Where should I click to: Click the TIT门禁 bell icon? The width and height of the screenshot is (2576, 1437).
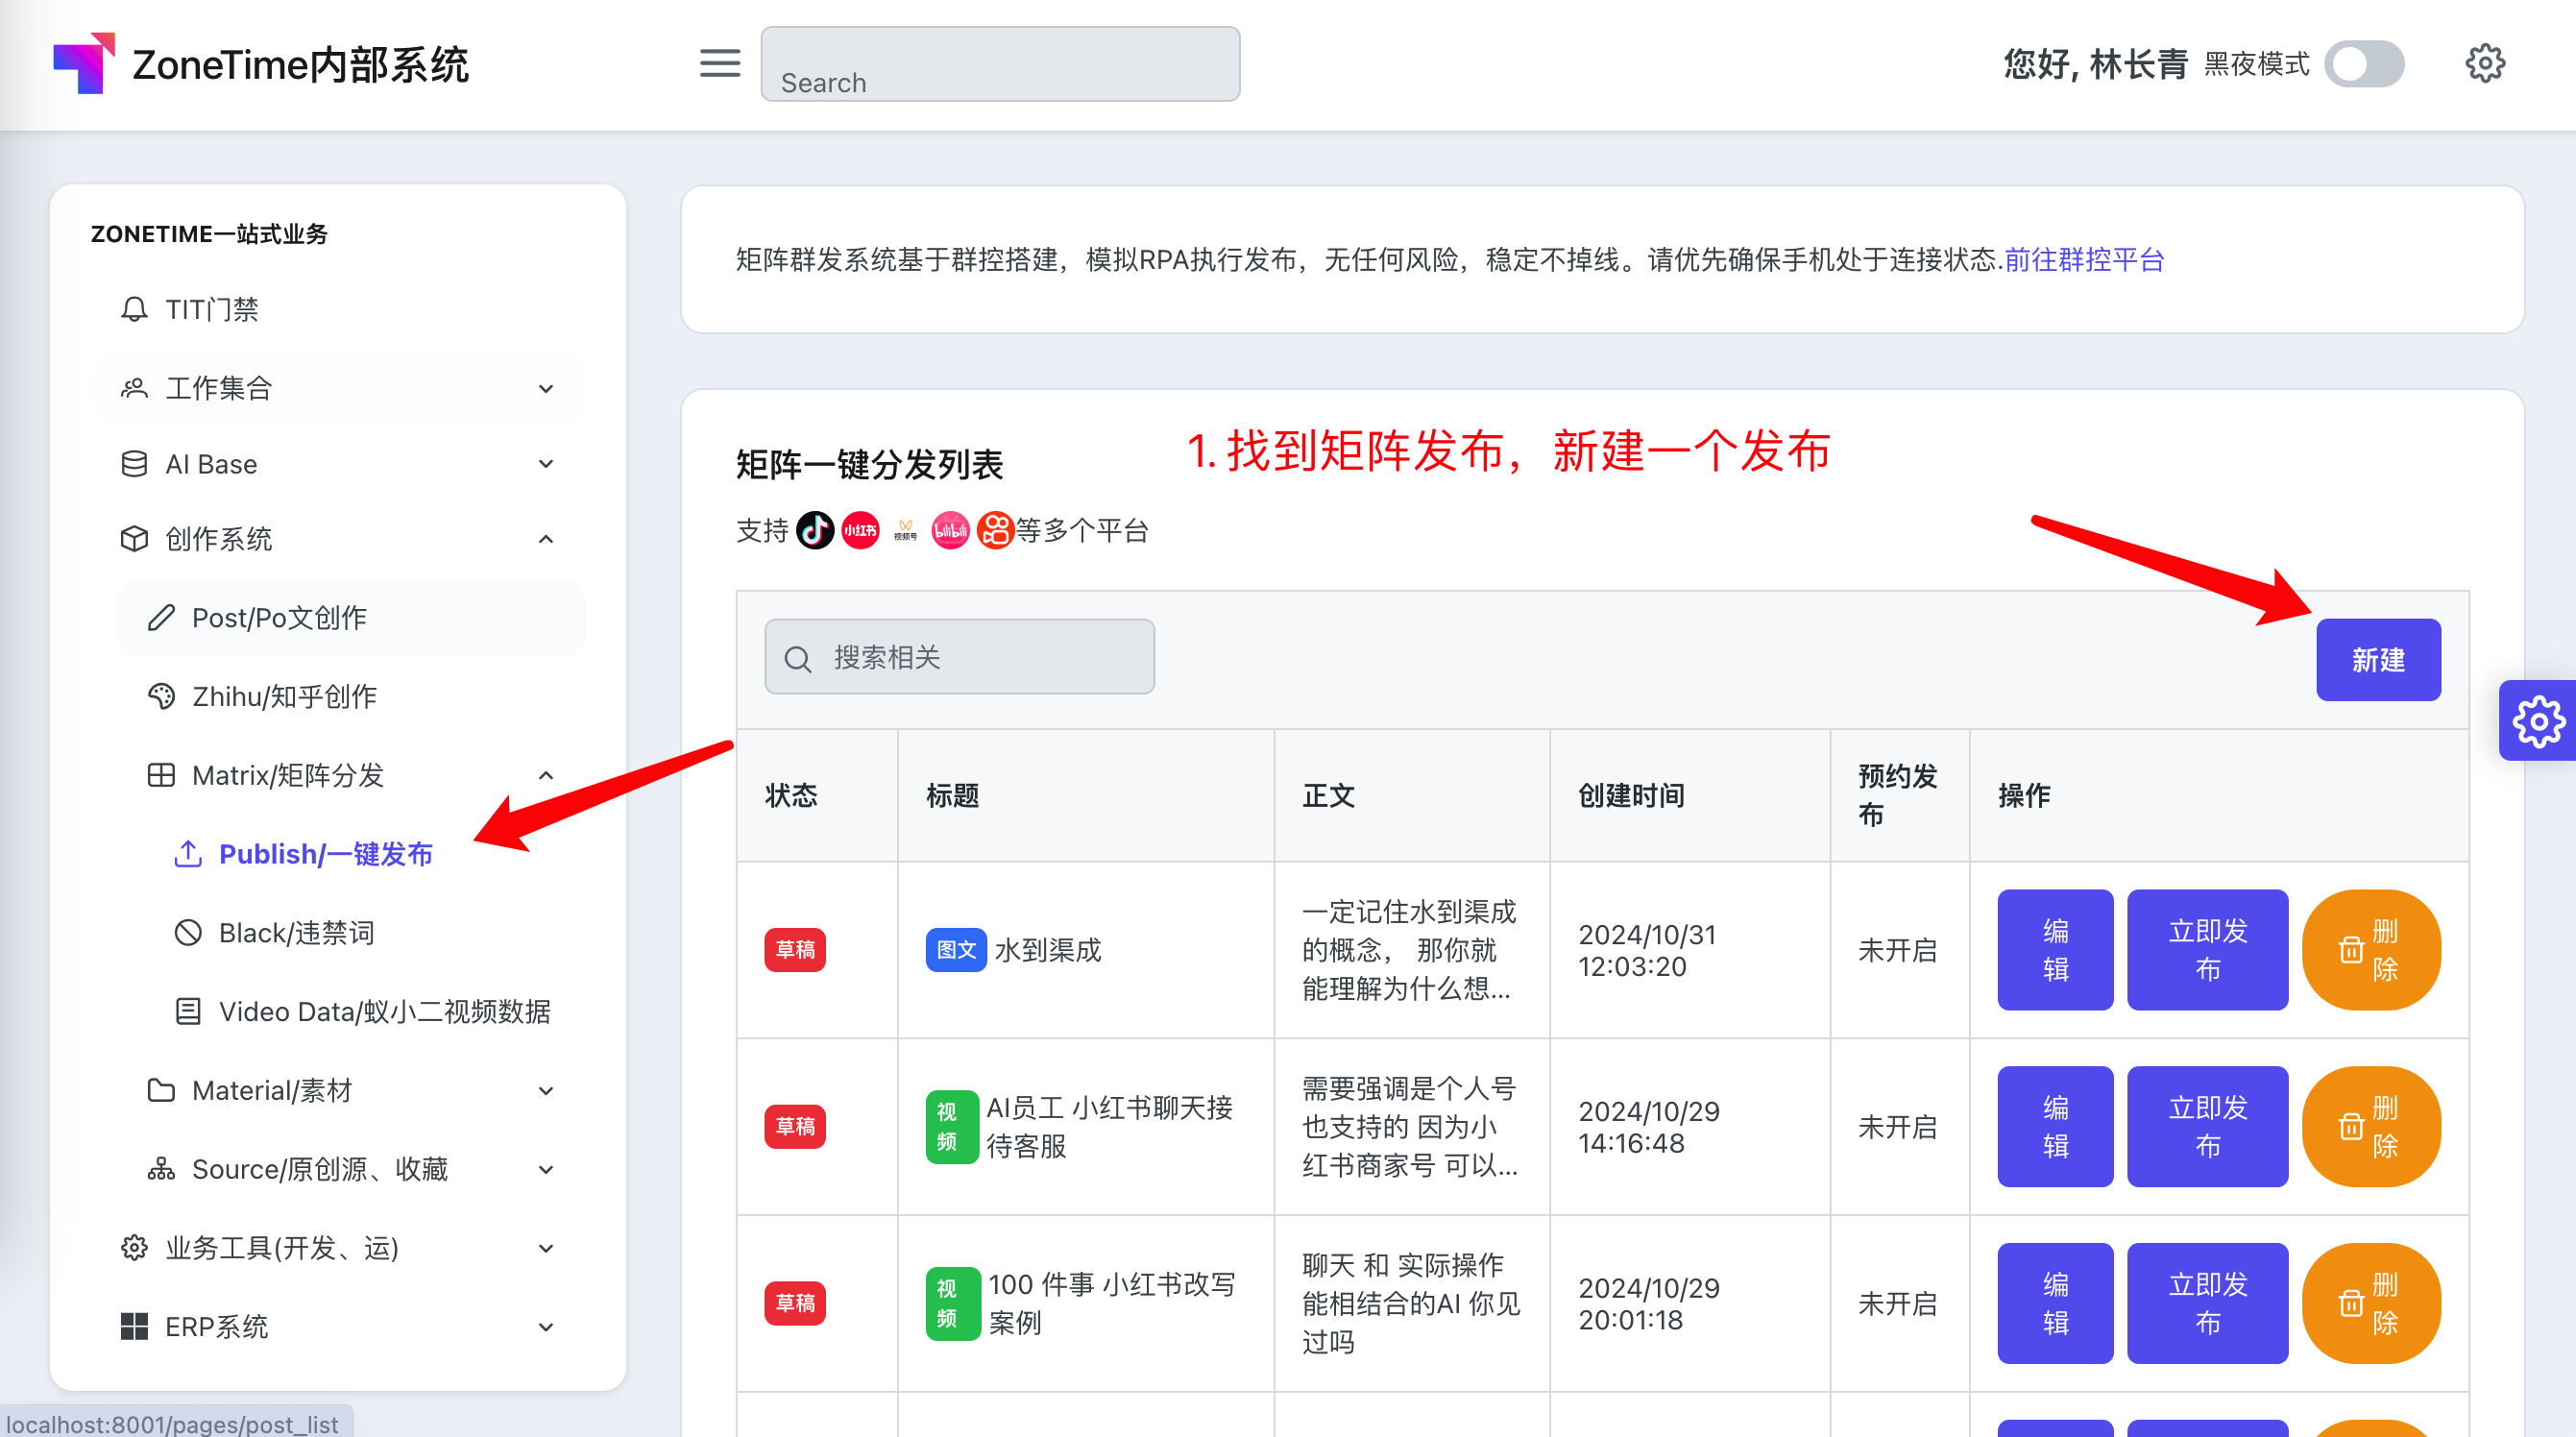[134, 309]
